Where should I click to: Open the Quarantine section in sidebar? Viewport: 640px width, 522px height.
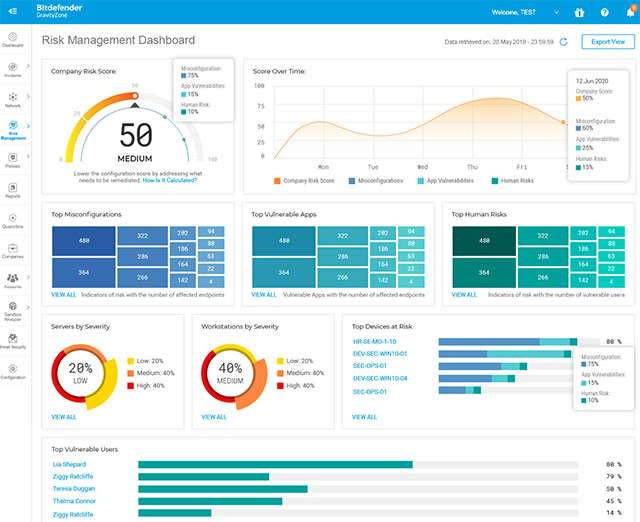tap(12, 219)
